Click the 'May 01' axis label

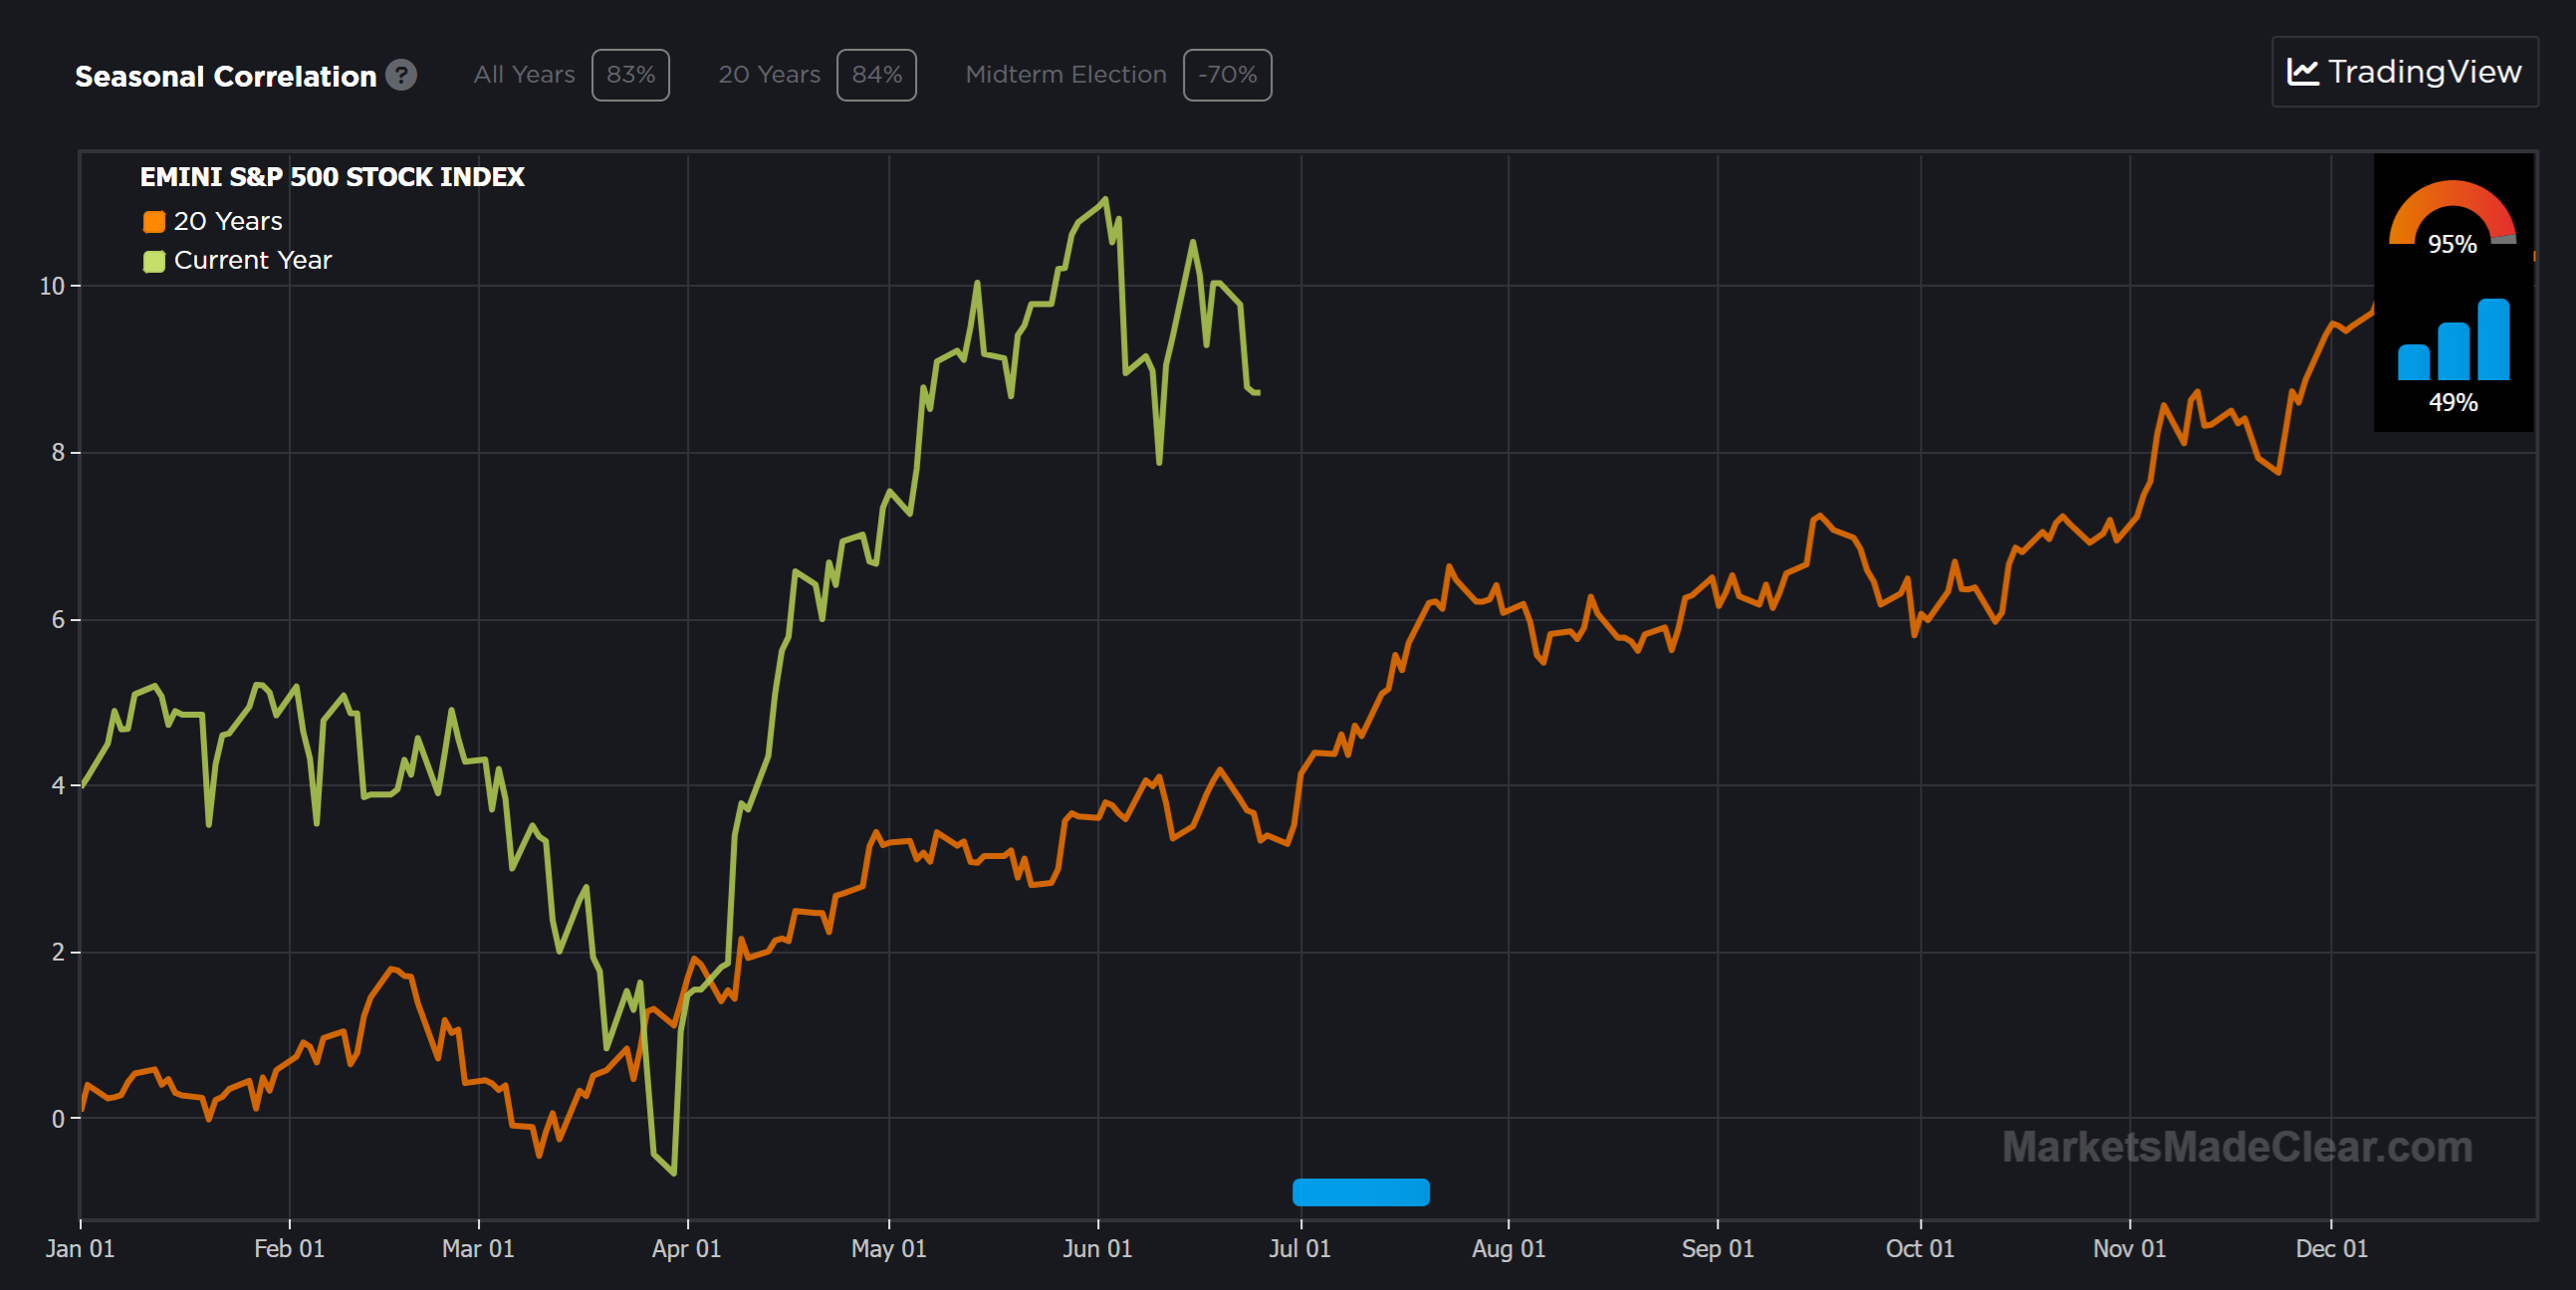[889, 1248]
